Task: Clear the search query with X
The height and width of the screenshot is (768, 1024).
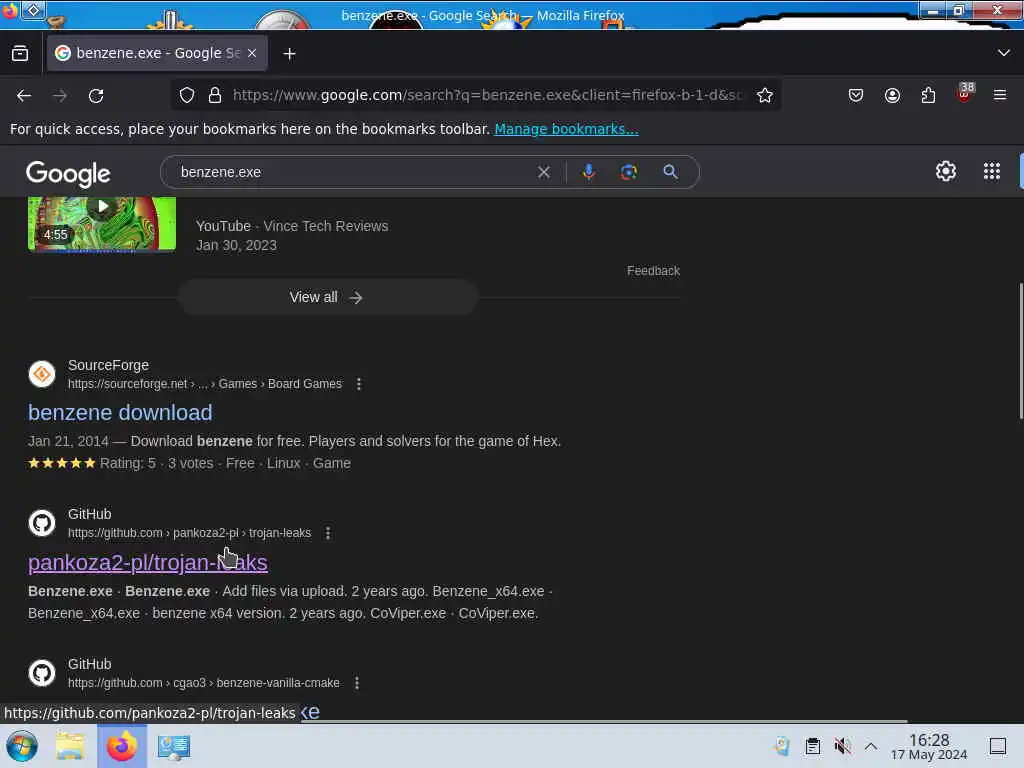Action: 543,172
